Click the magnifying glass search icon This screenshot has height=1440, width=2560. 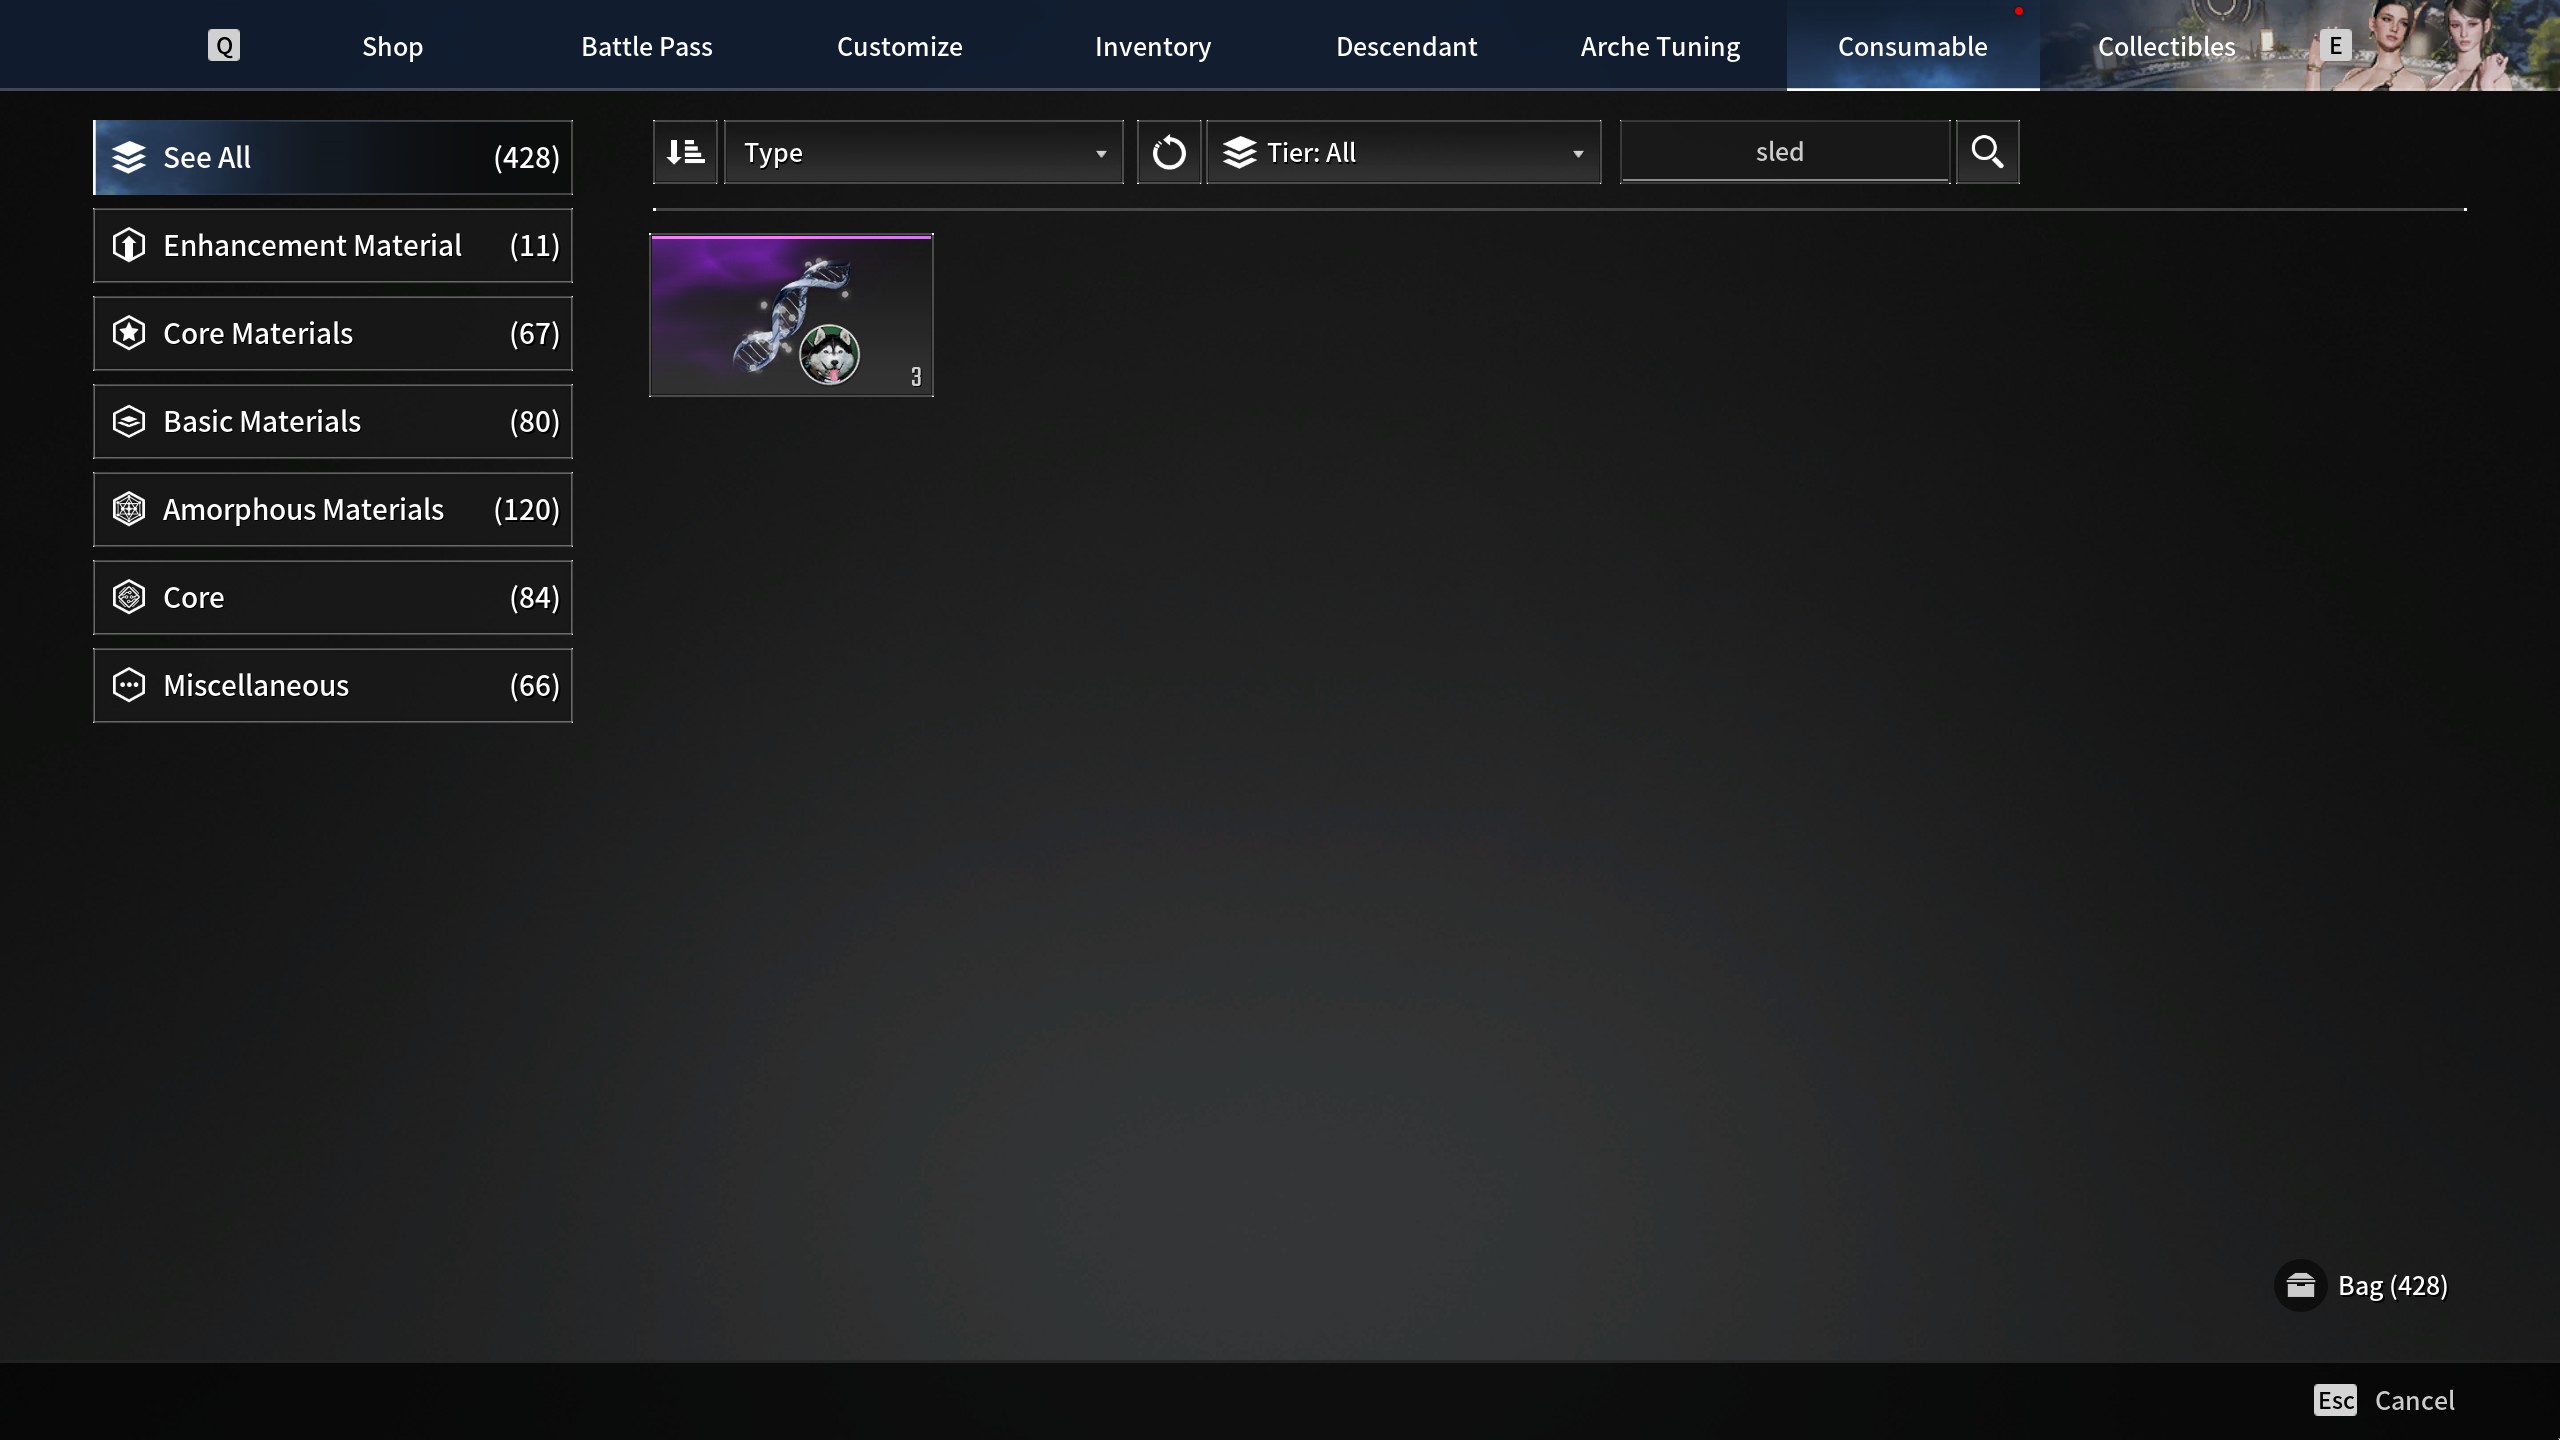[x=1987, y=152]
